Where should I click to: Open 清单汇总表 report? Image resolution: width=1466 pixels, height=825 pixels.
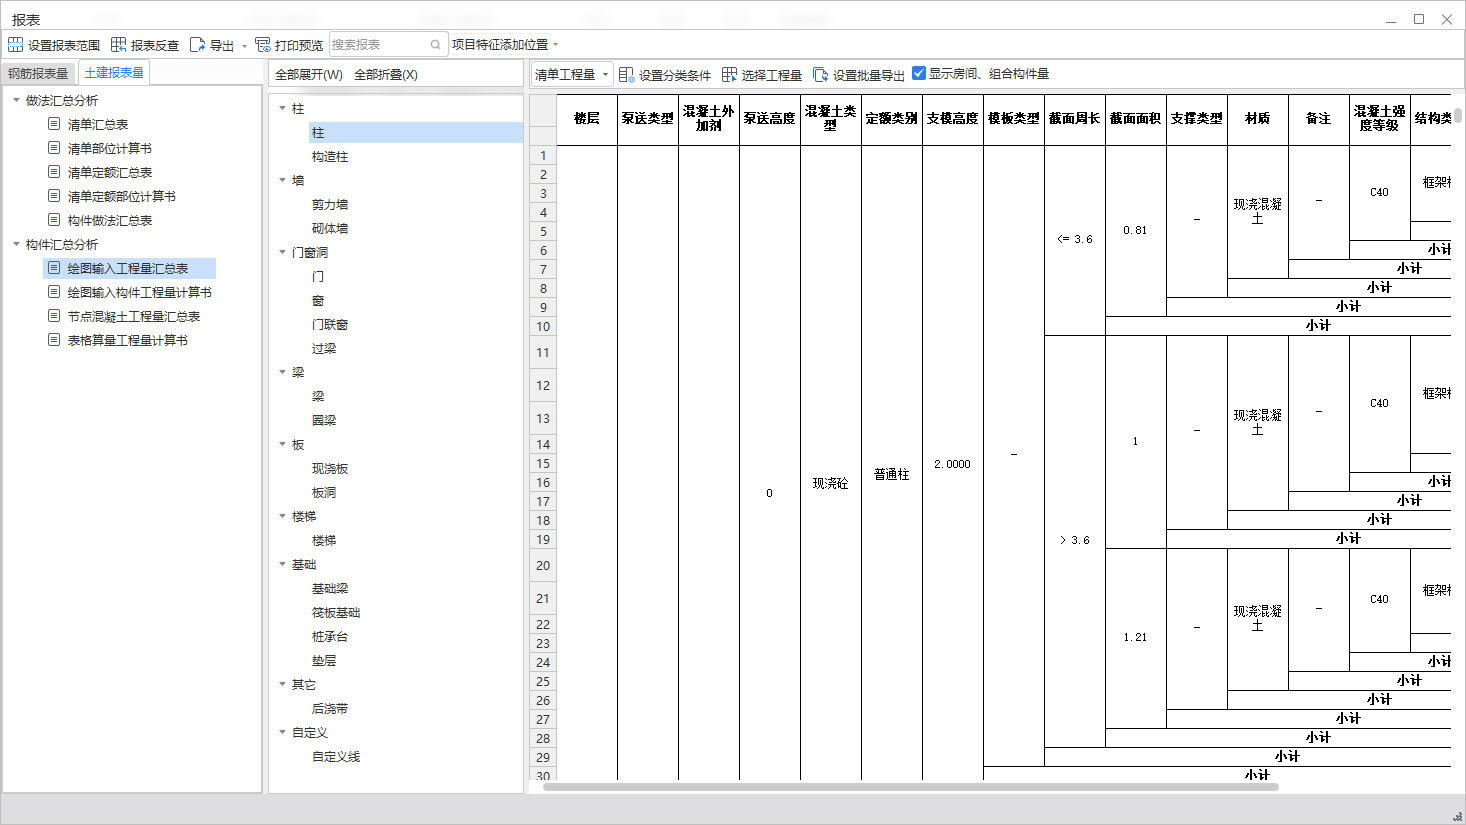pyautogui.click(x=98, y=124)
